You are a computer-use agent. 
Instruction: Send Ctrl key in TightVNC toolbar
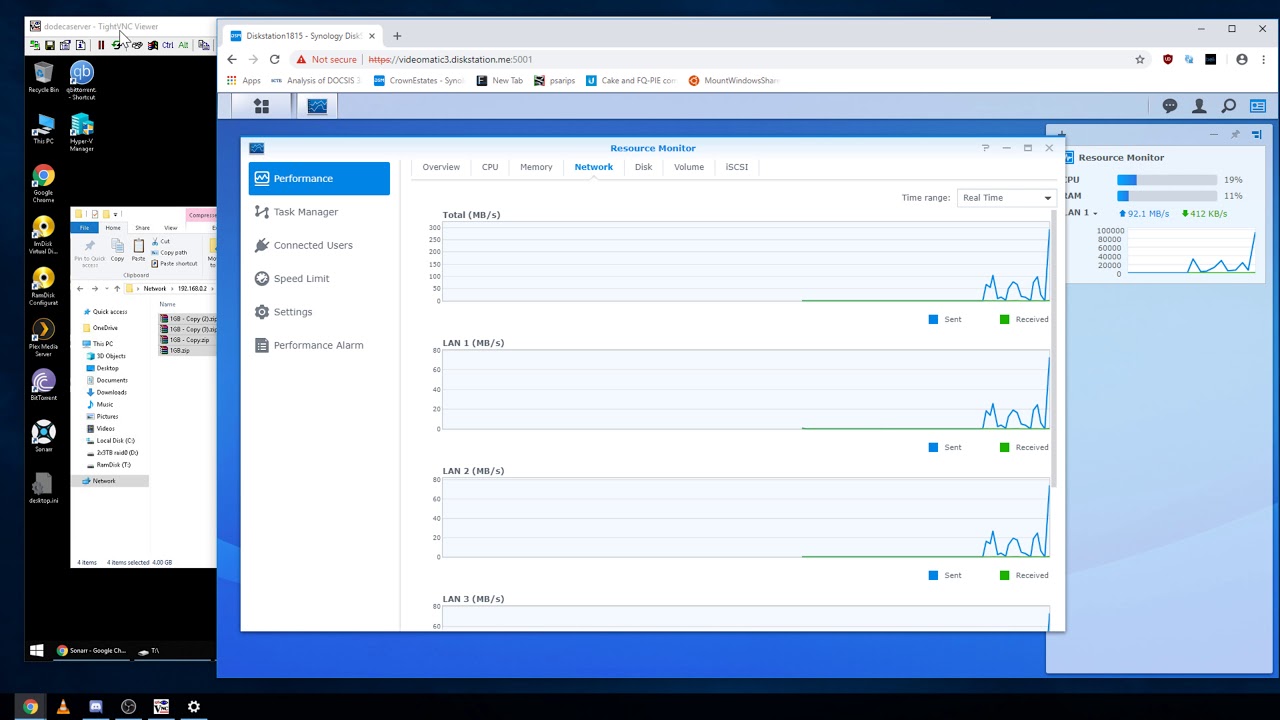click(x=167, y=45)
